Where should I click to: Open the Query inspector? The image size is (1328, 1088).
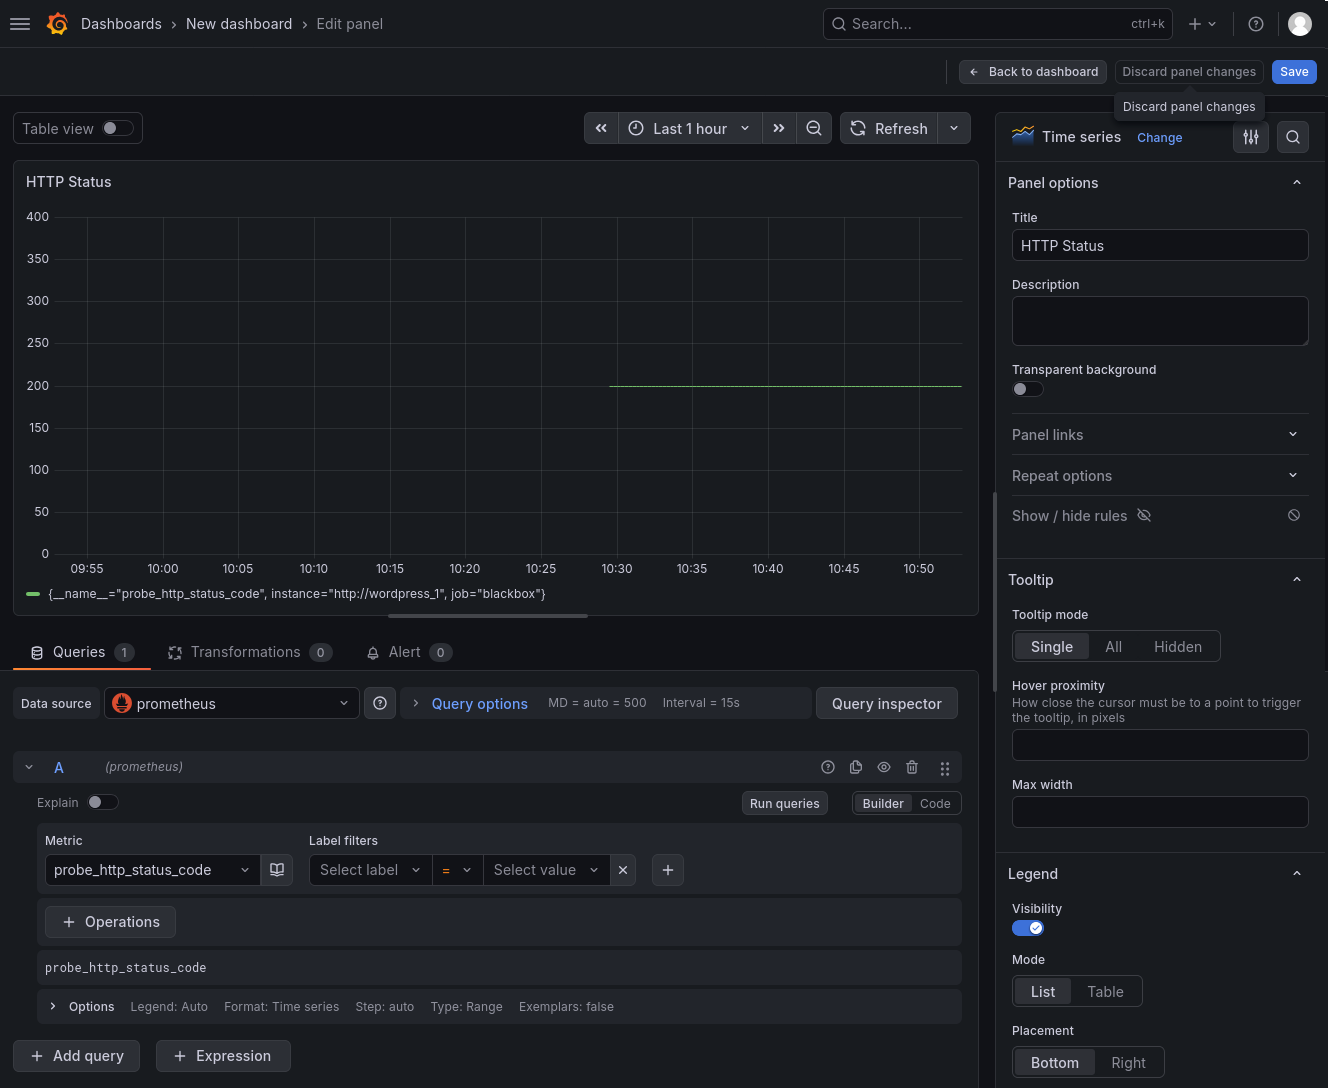pos(887,703)
